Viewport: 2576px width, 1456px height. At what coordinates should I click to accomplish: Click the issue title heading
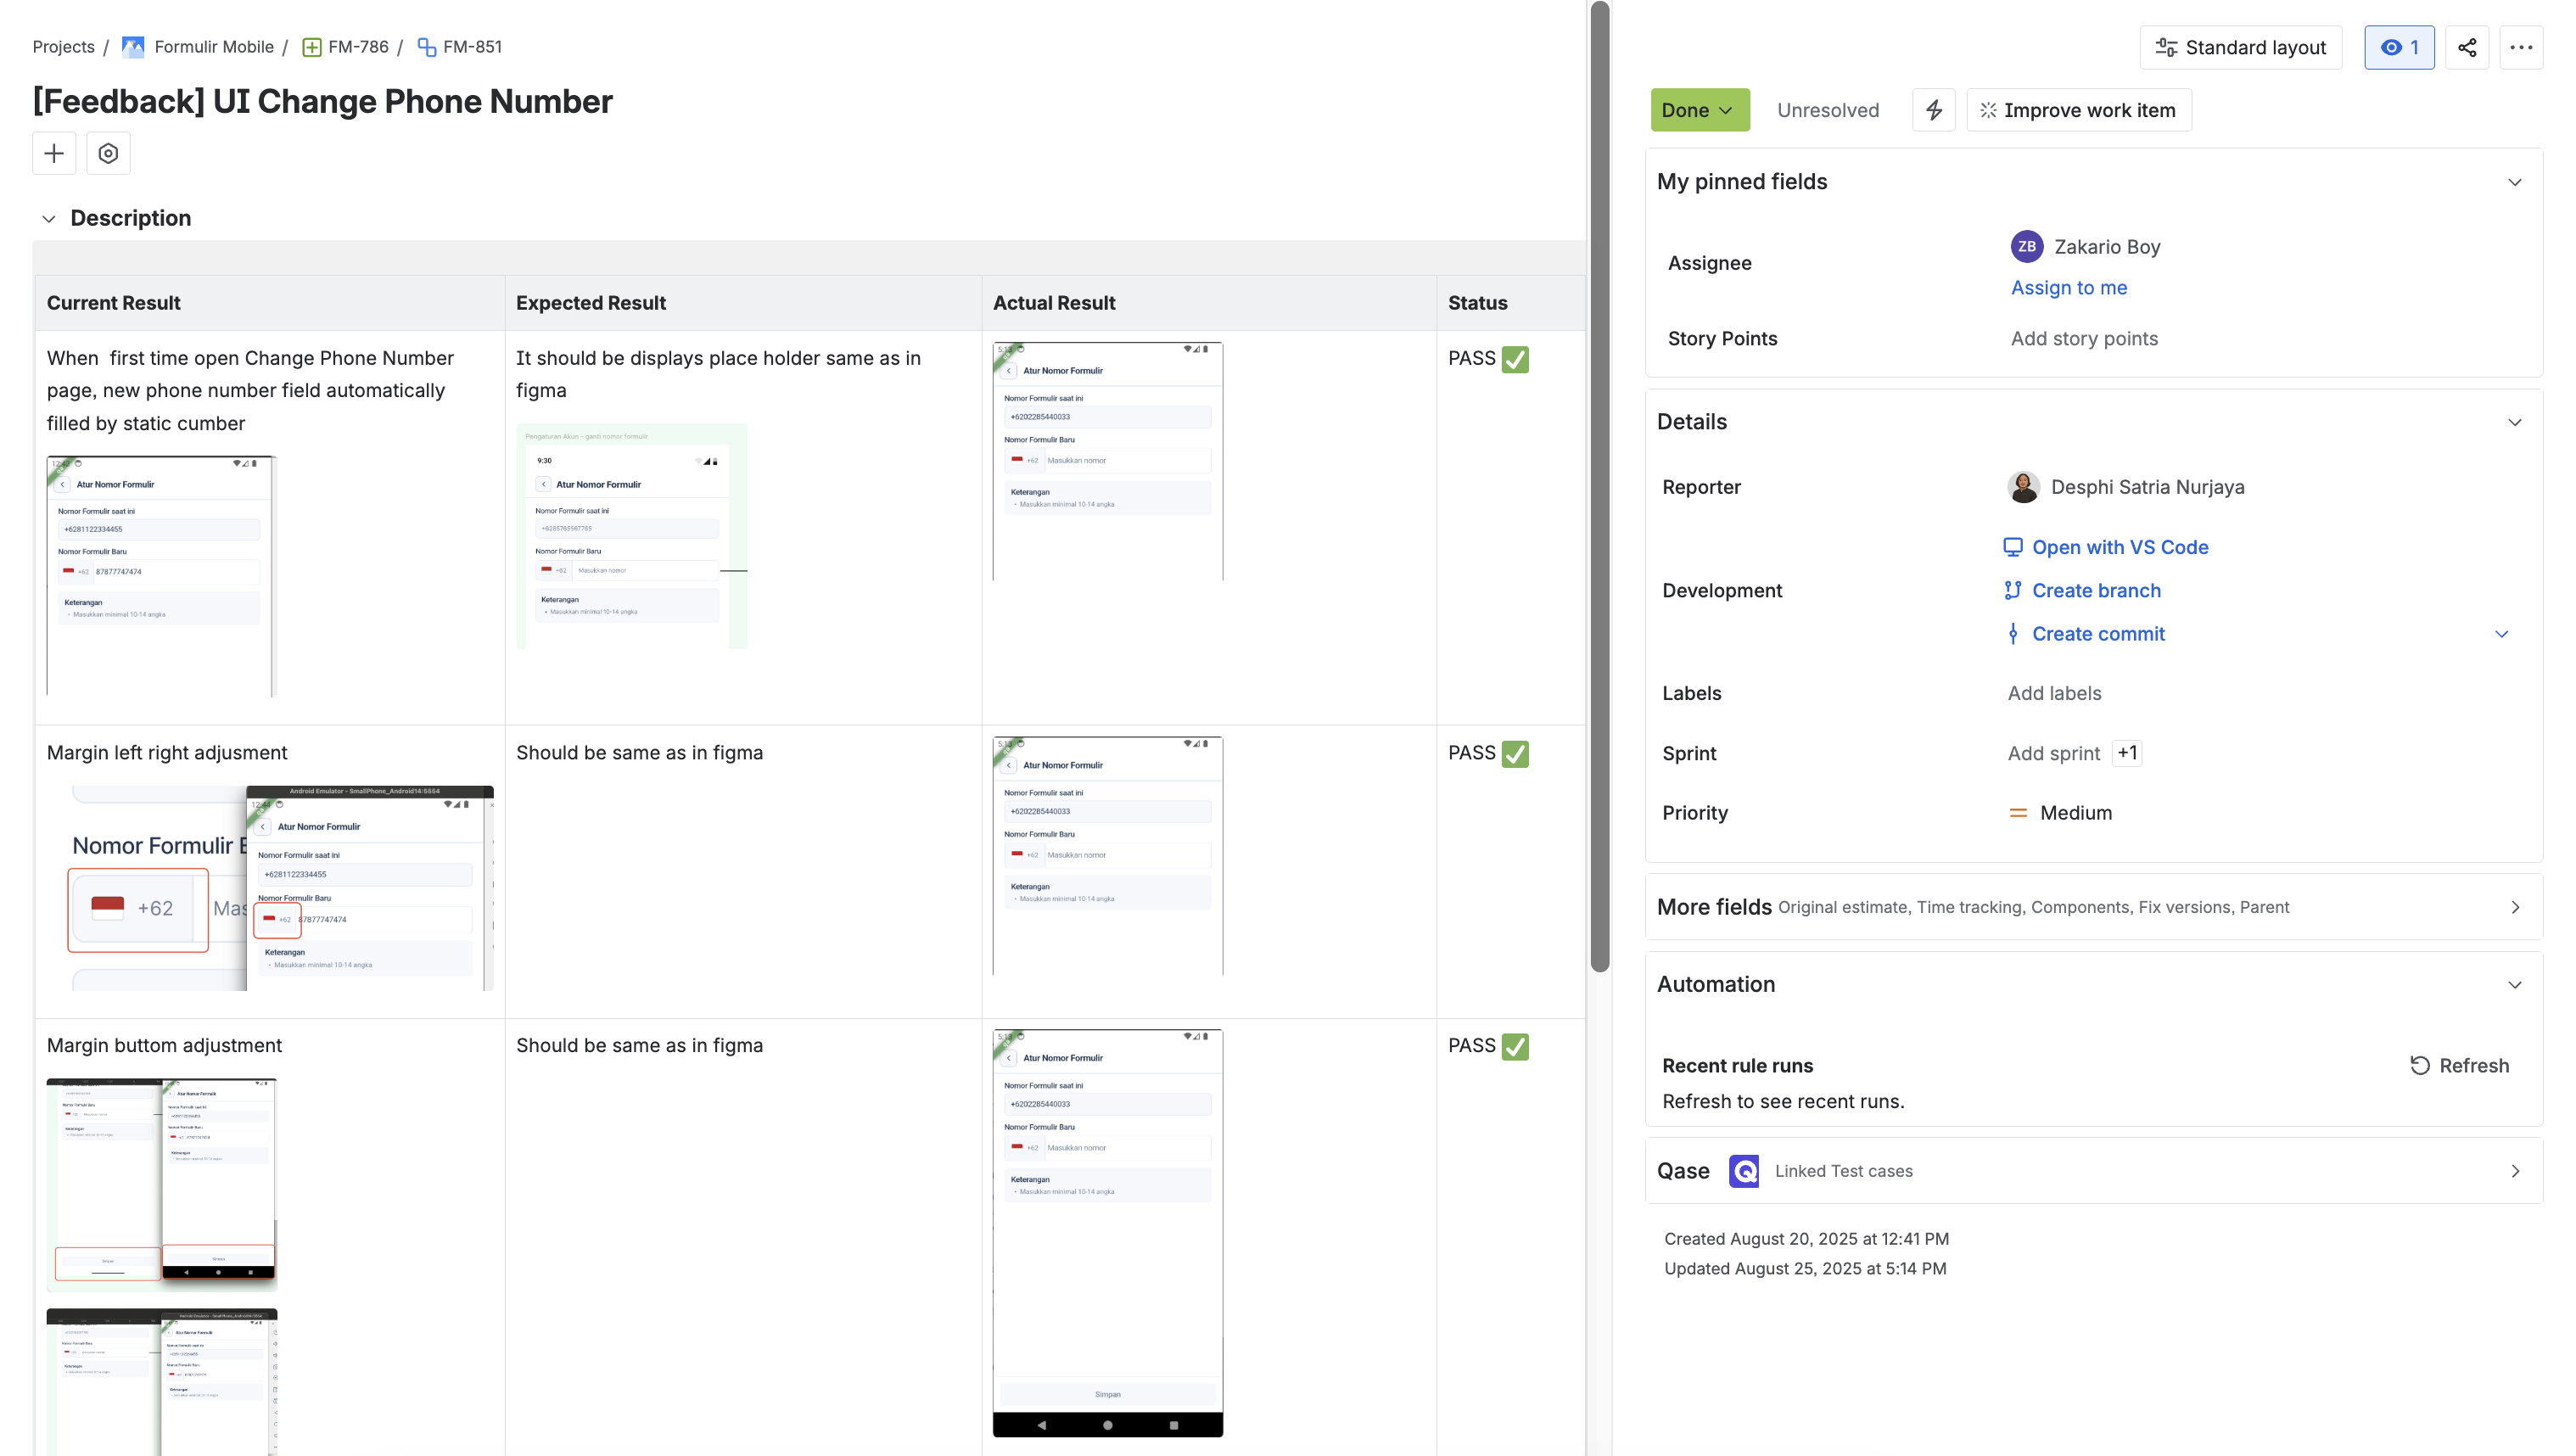322,102
